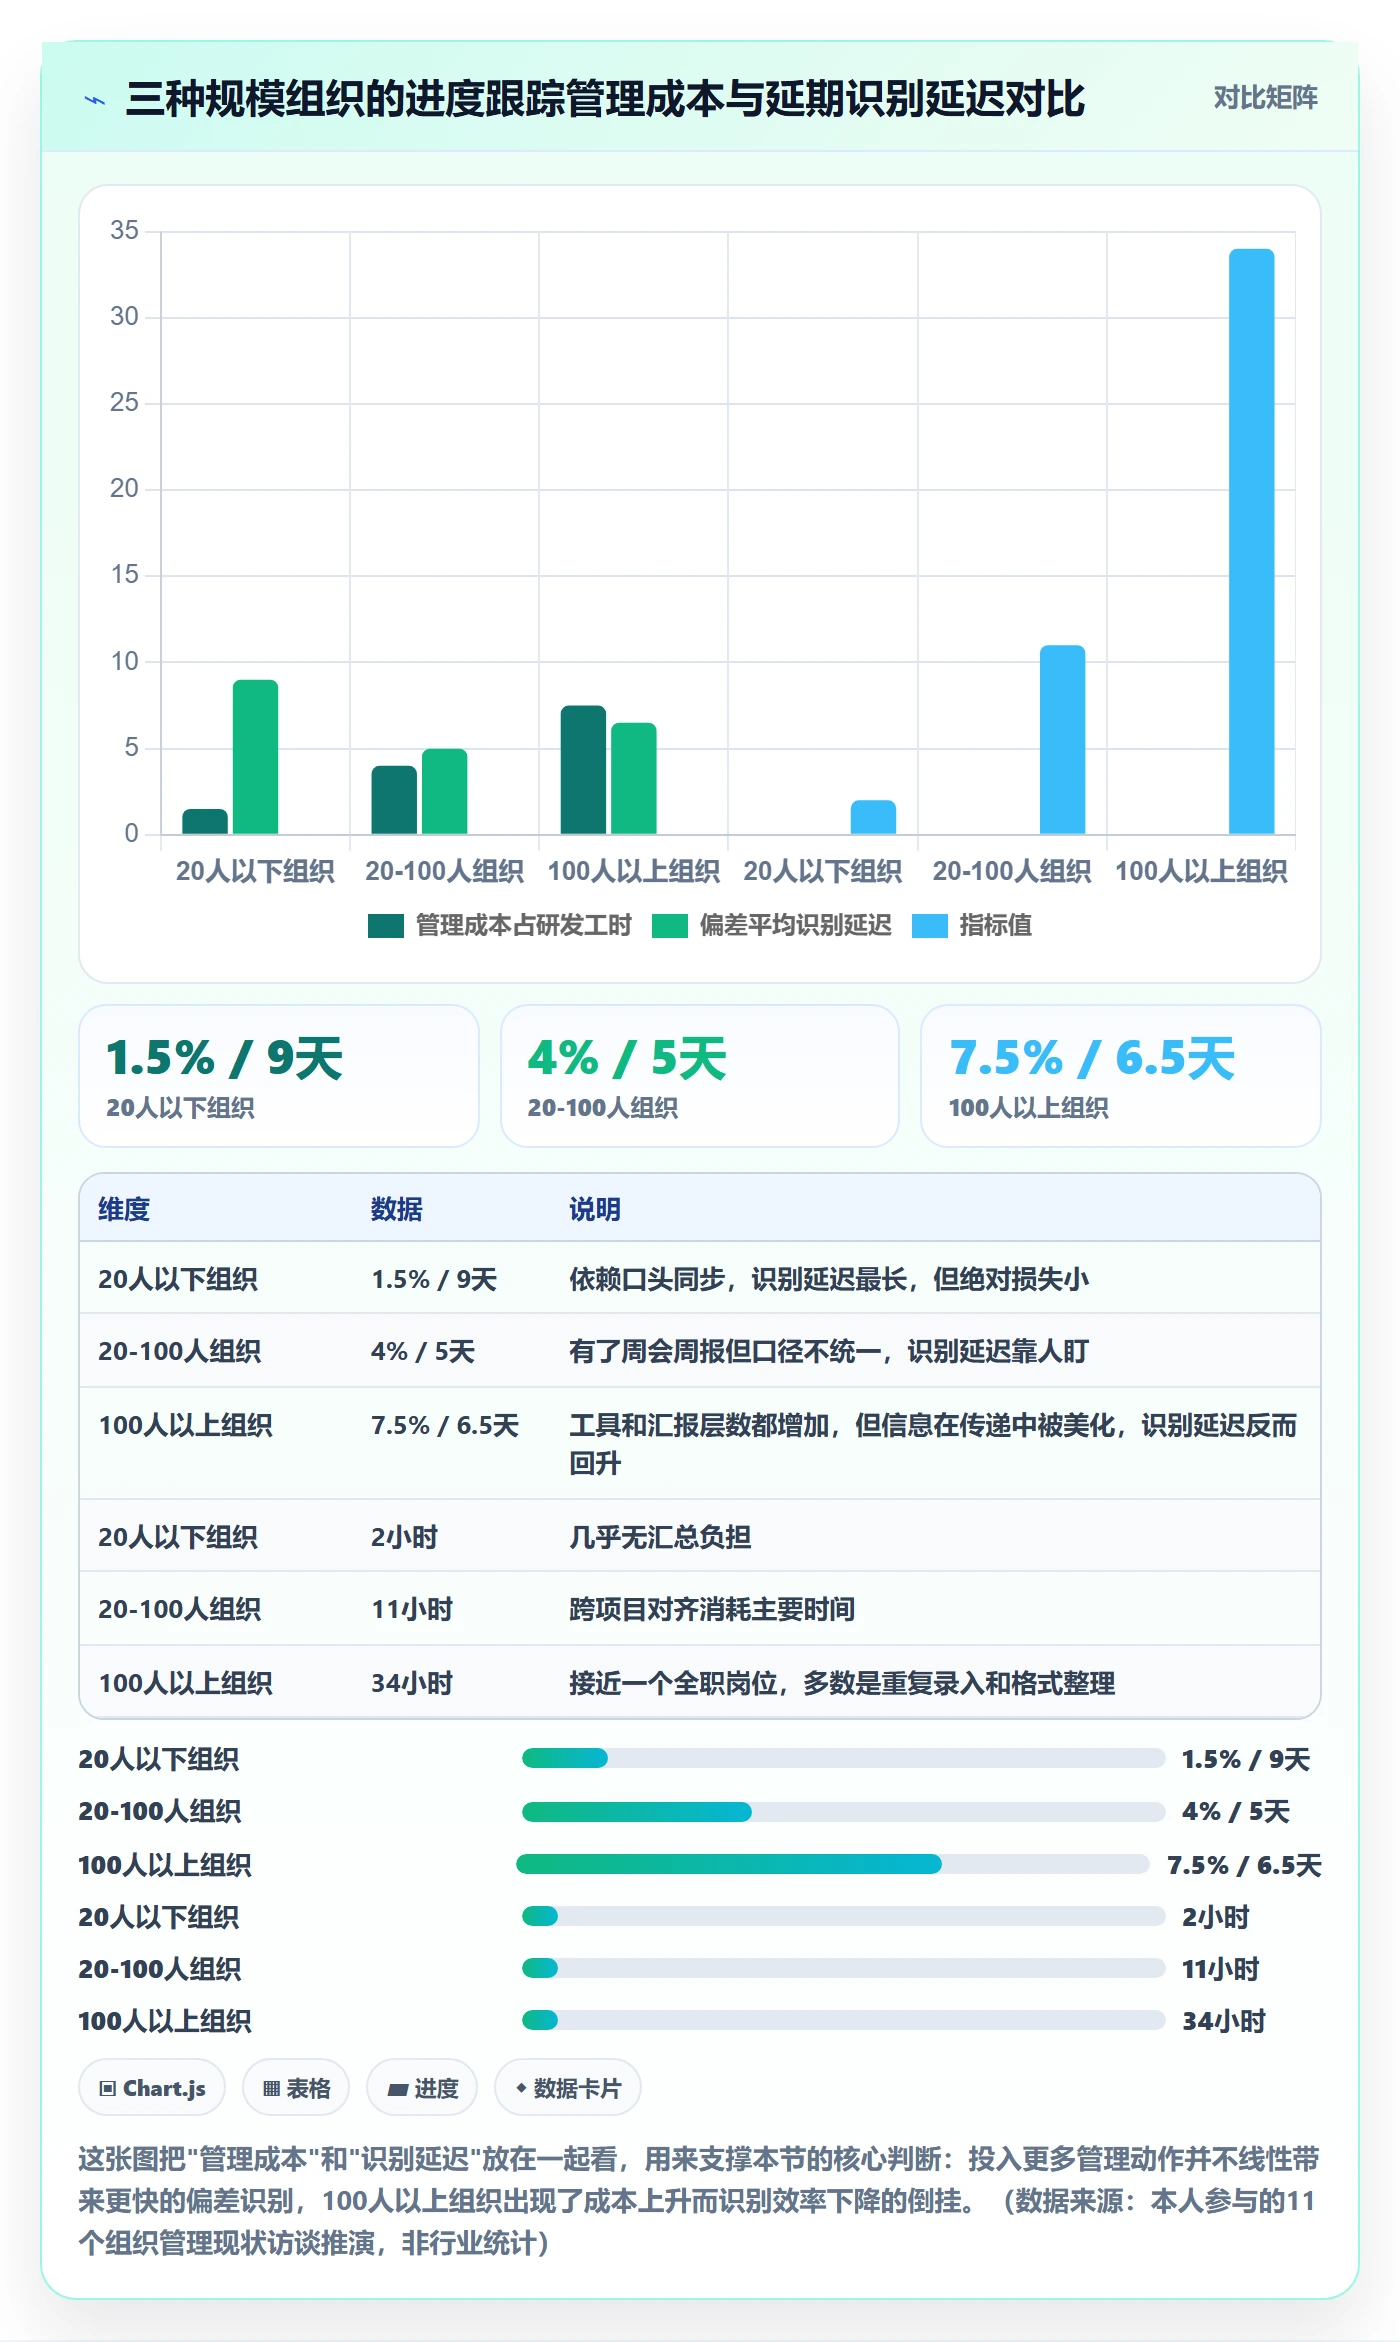Click the progress bar labeled 1.5% / 9天
The height and width of the screenshot is (2342, 1400).
pos(843,1758)
